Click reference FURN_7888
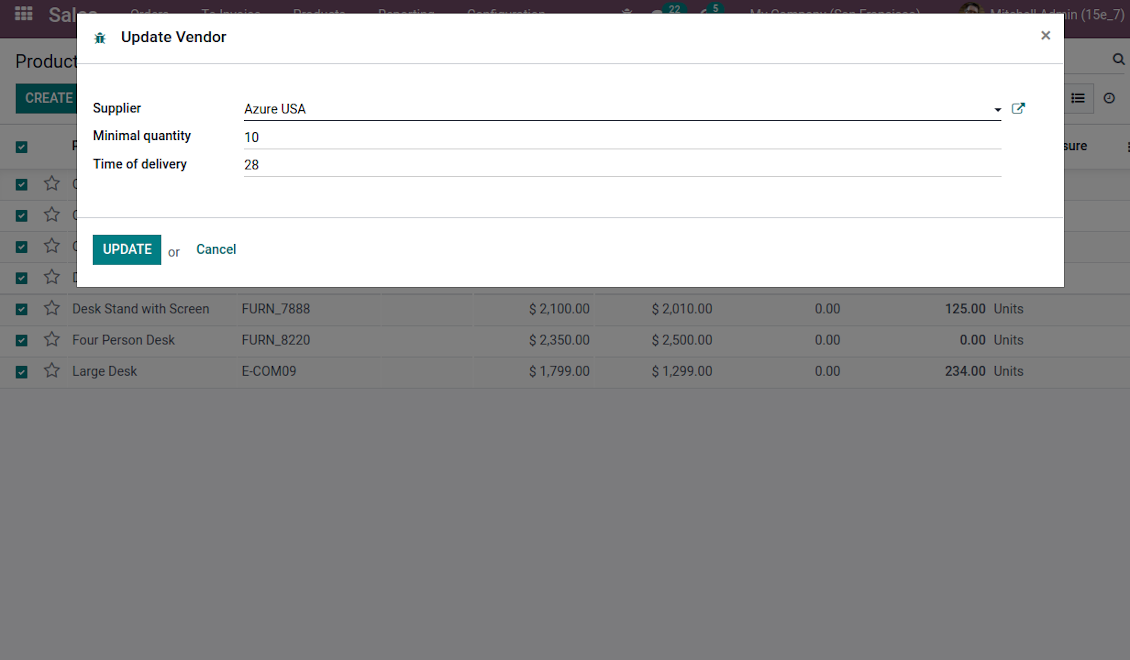 [276, 308]
